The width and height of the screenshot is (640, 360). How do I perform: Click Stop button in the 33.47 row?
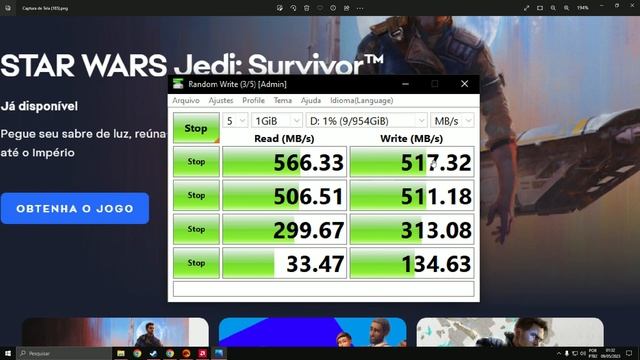196,263
